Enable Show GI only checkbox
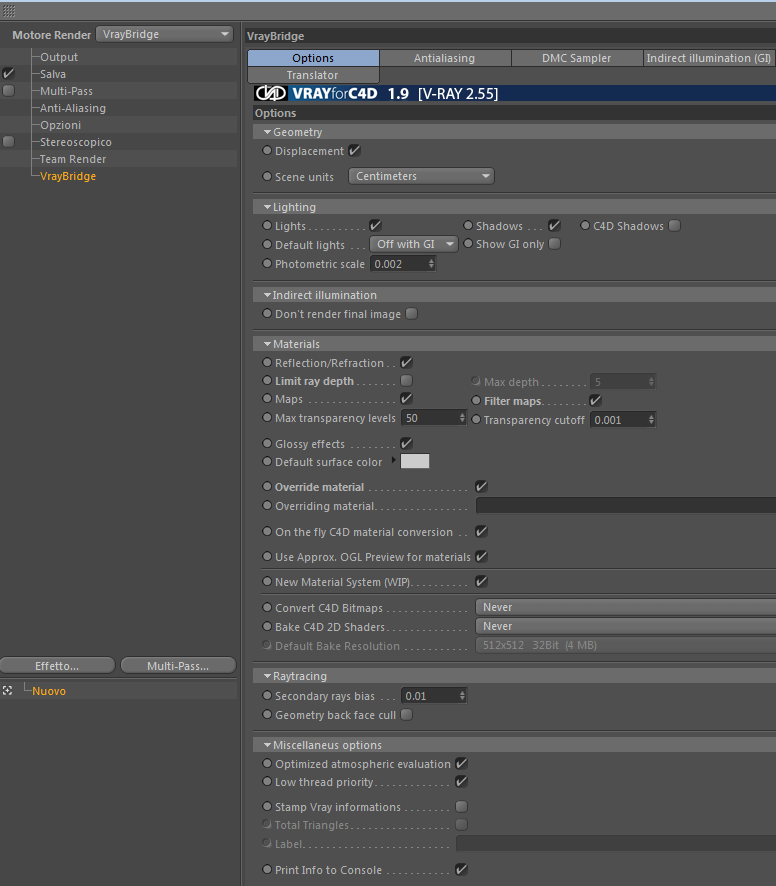This screenshot has height=886, width=776. coord(554,244)
